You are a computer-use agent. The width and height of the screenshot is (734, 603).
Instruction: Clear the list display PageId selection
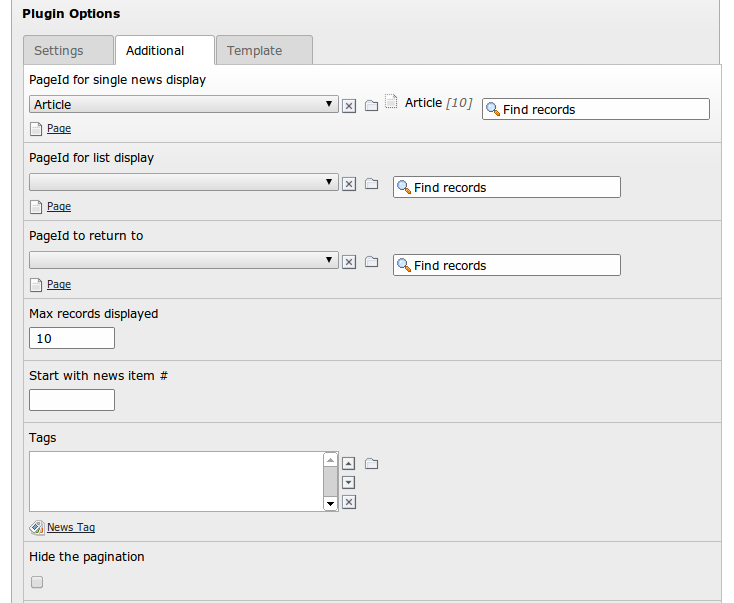coord(349,184)
